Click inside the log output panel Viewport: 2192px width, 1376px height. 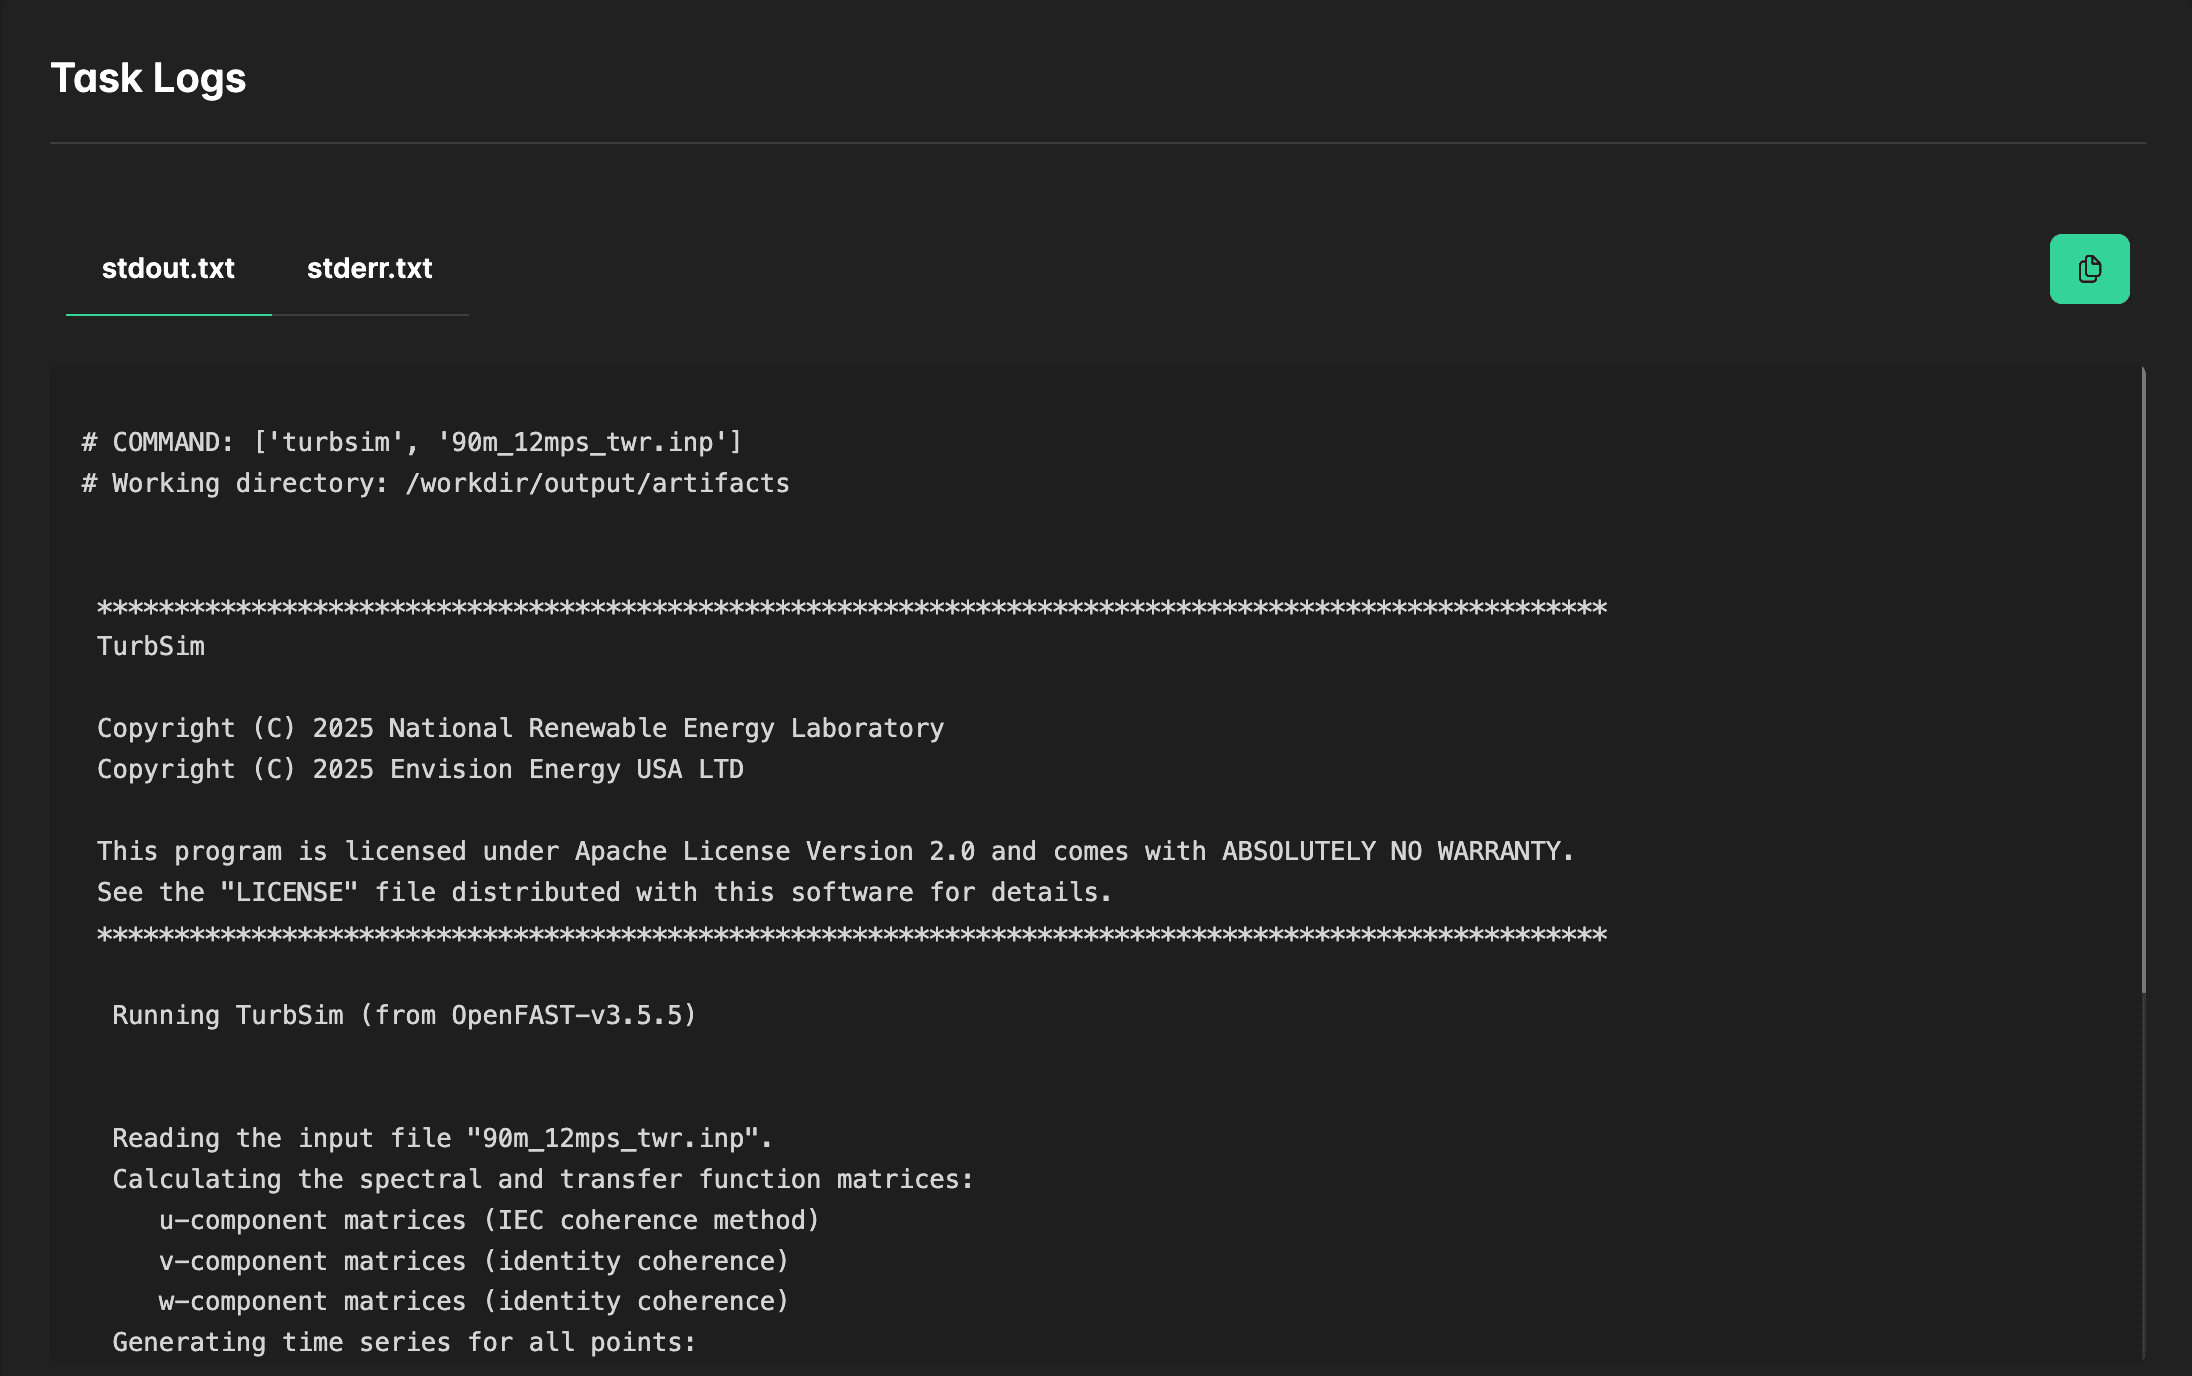click(1100, 900)
